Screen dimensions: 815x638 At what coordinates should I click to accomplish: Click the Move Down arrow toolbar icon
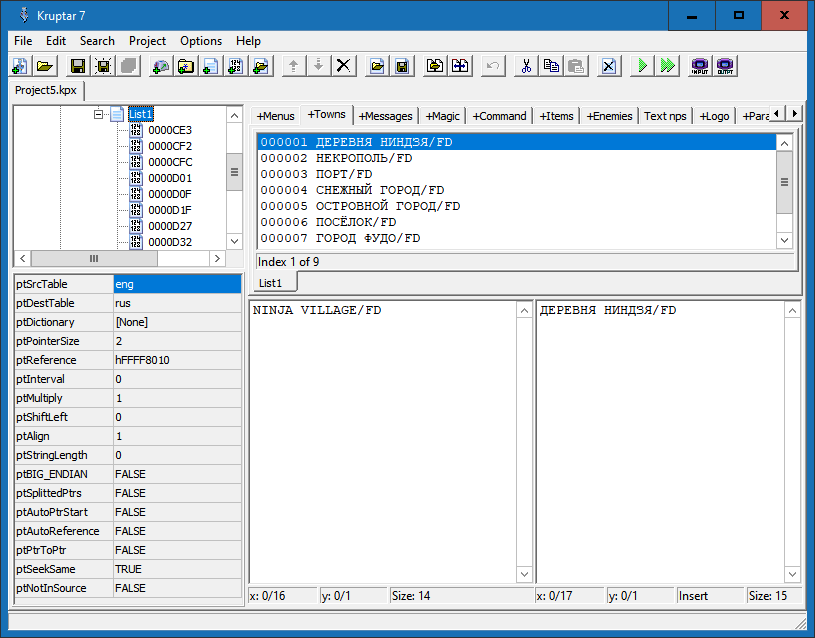coord(319,66)
